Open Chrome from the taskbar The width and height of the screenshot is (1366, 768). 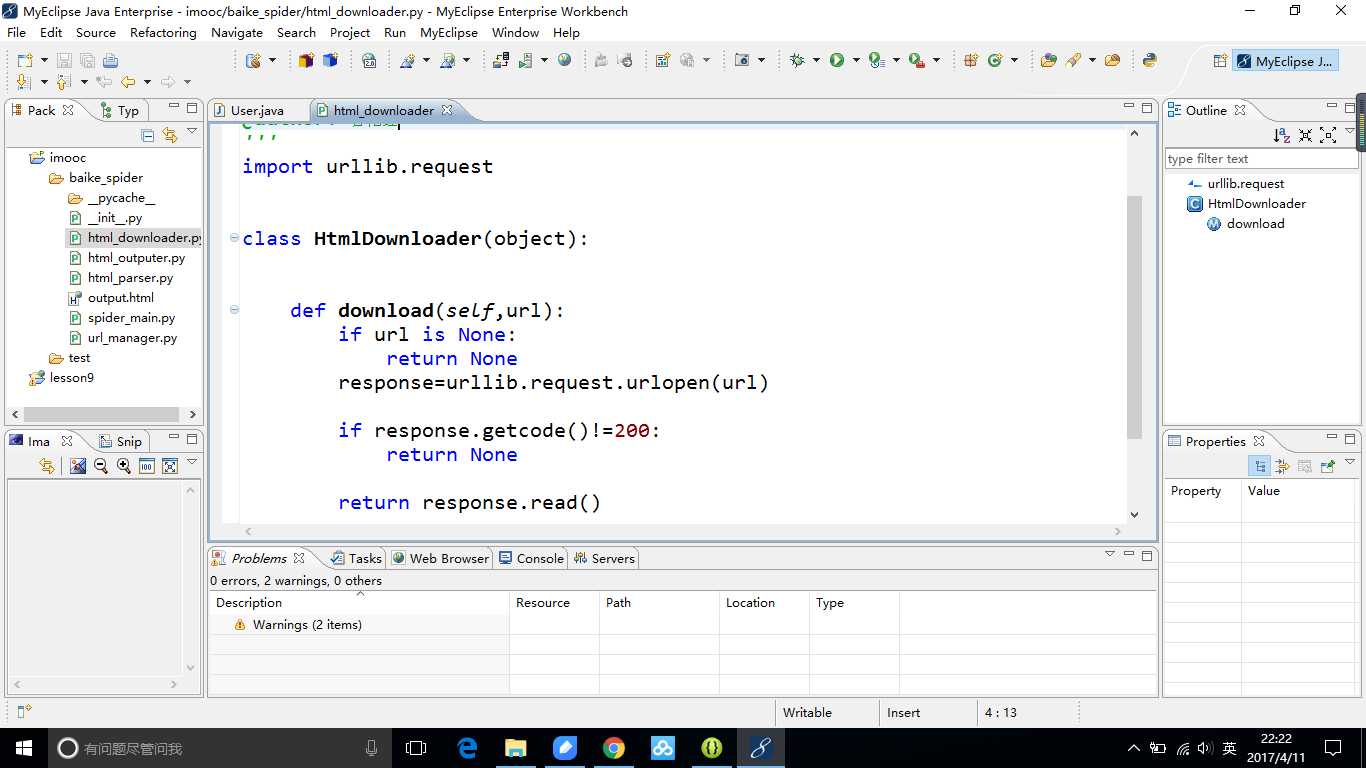click(614, 748)
